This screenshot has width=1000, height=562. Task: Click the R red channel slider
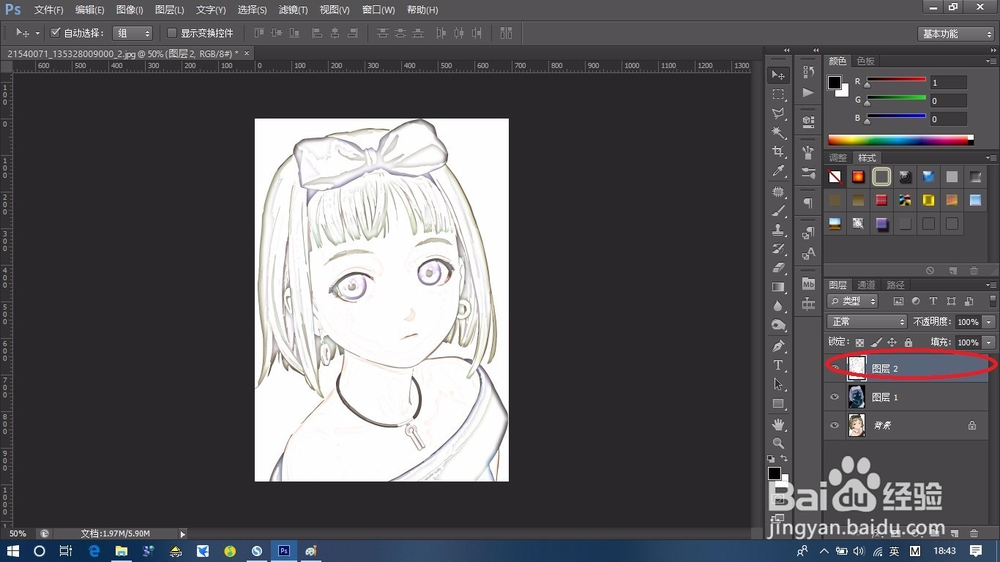tap(896, 80)
